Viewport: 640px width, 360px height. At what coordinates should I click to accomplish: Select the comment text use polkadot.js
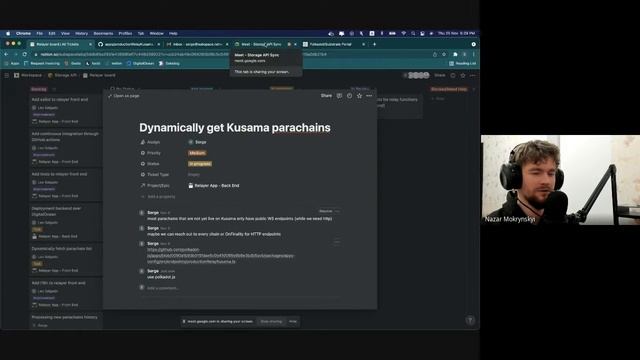coord(161,277)
